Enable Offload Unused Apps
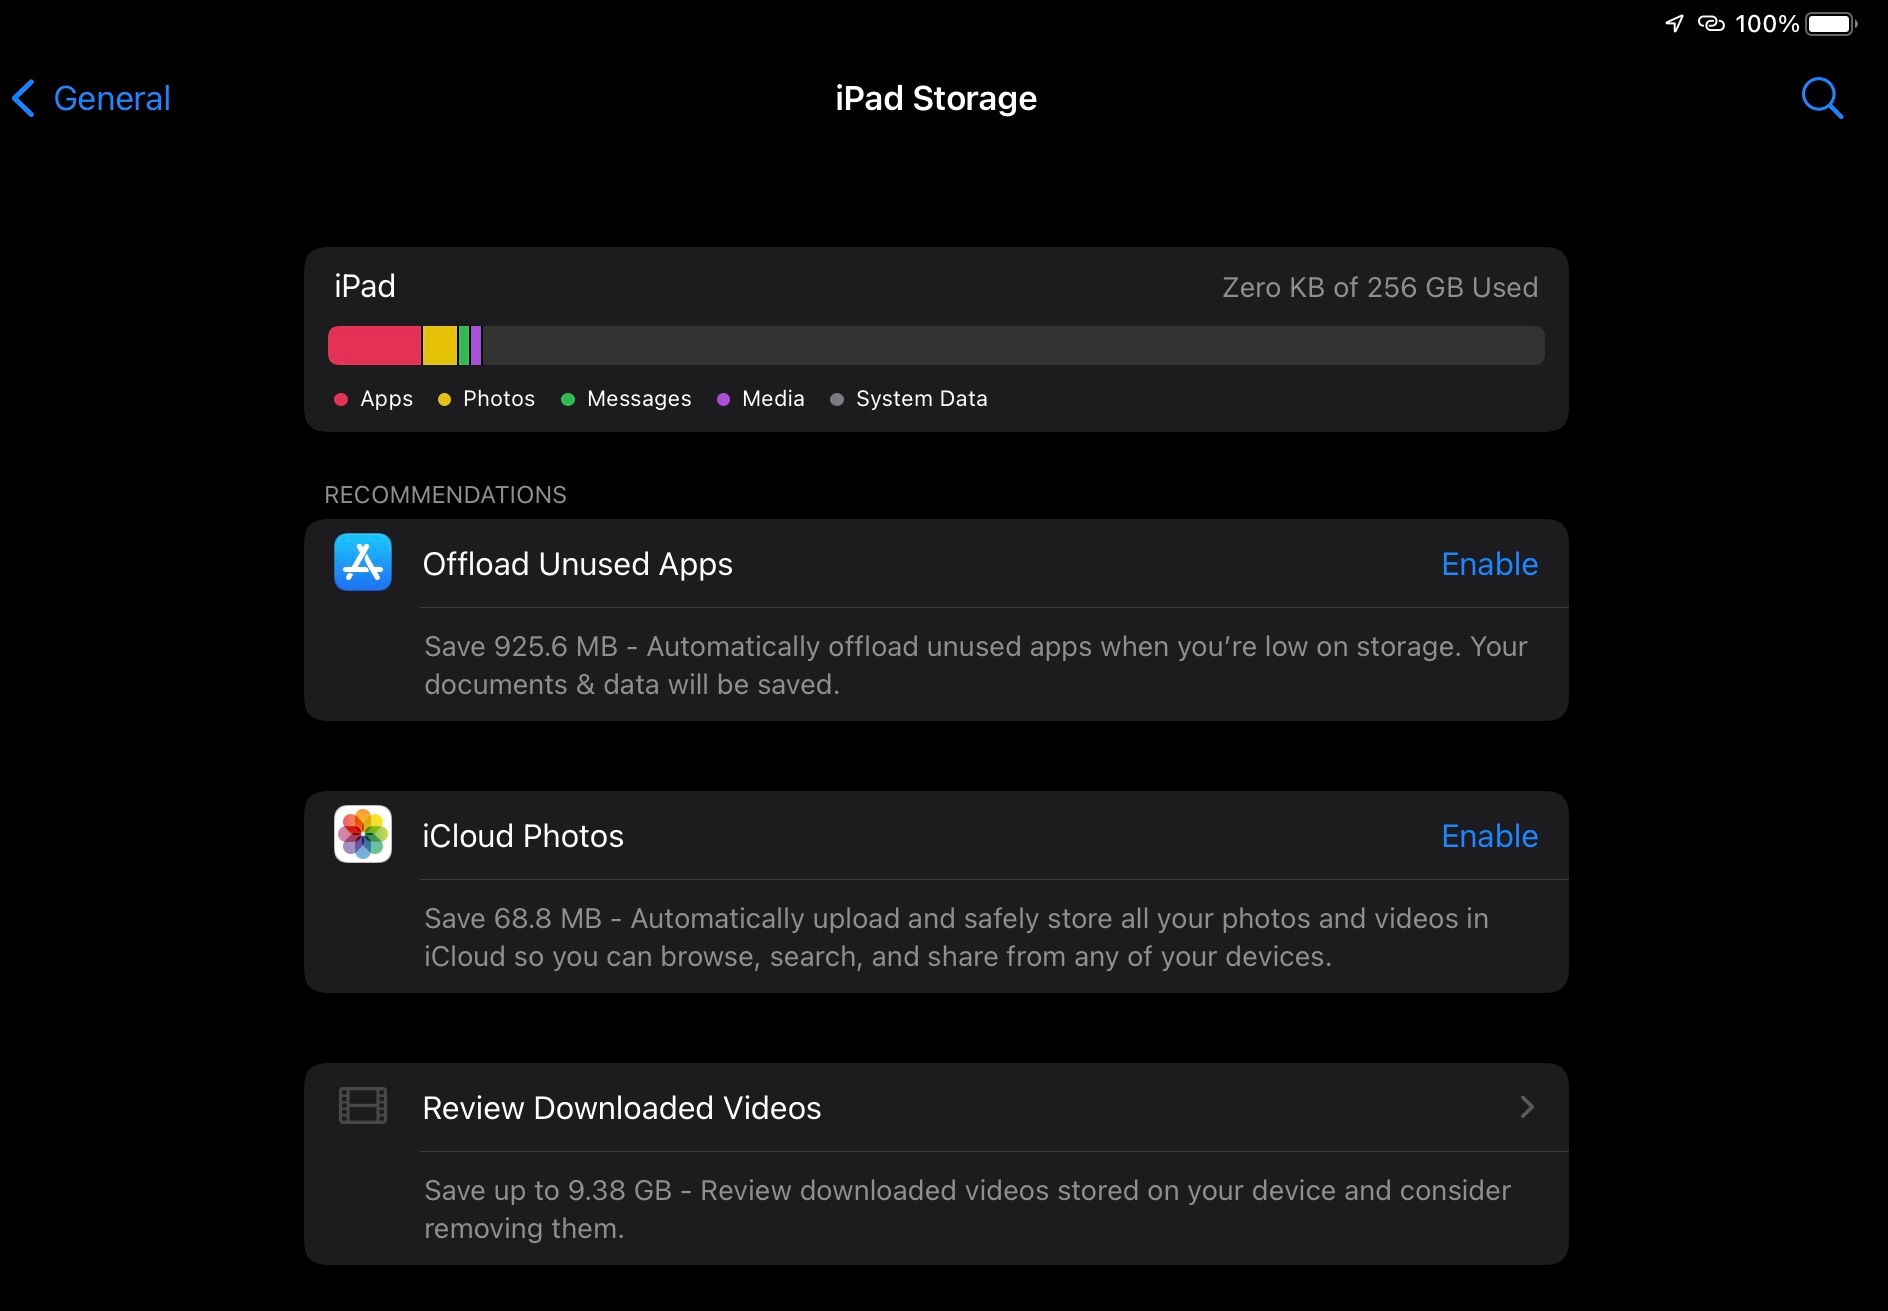 [x=1488, y=564]
